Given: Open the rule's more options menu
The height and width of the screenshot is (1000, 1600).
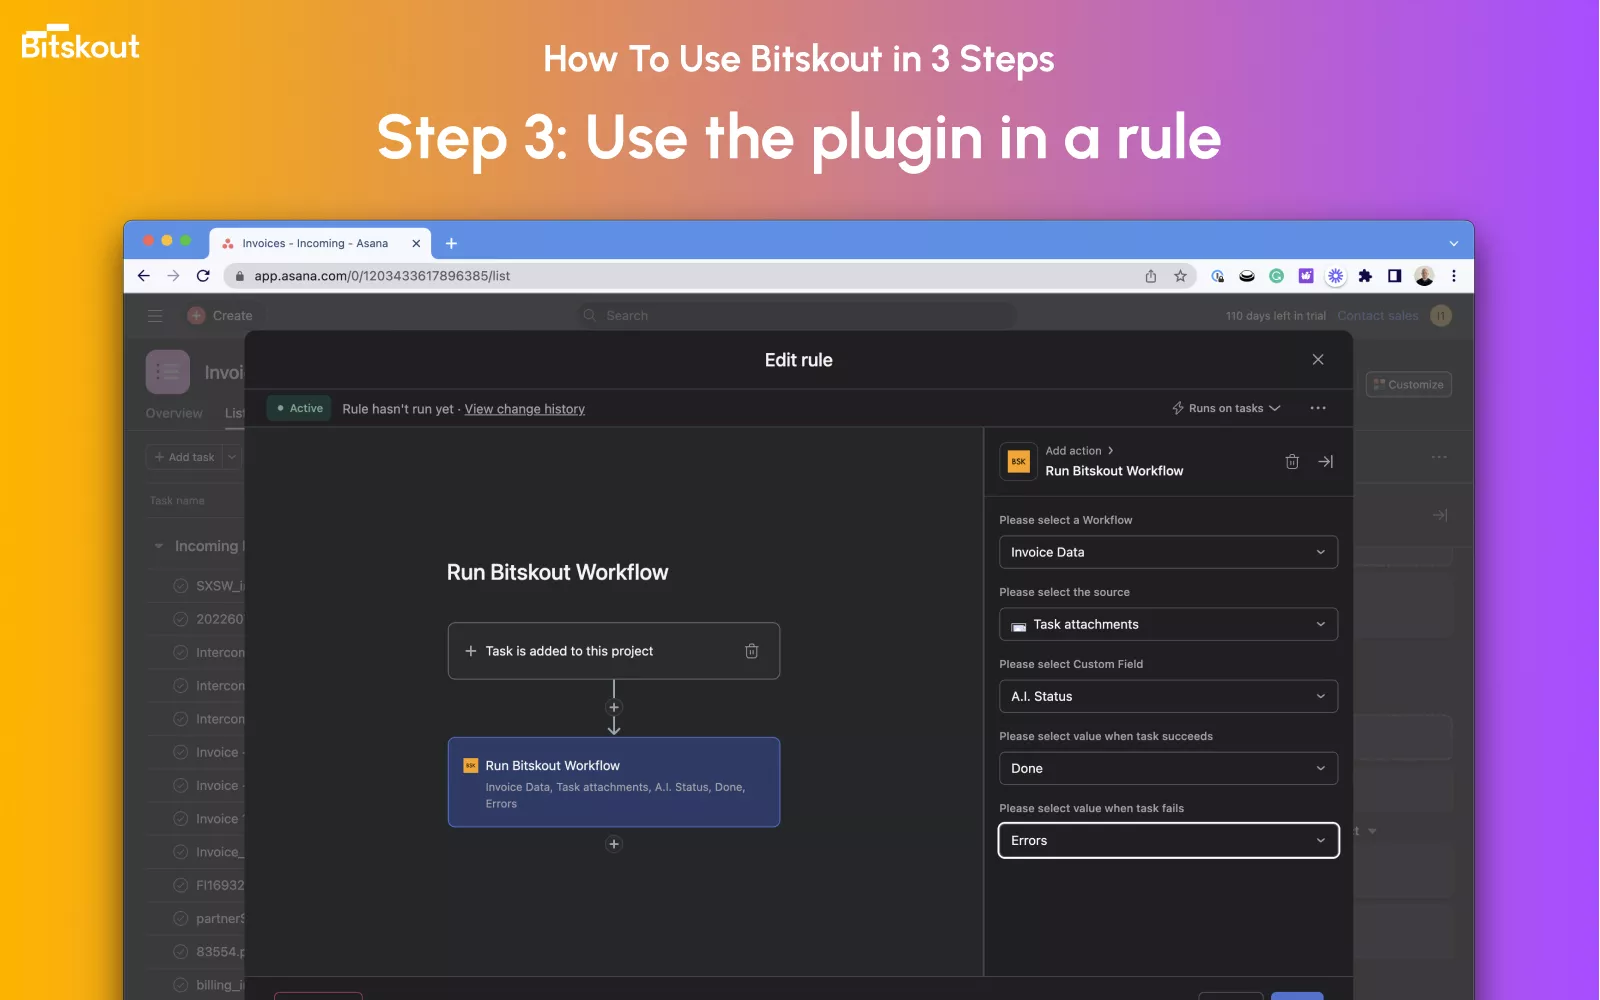Looking at the screenshot, I should pyautogui.click(x=1318, y=408).
